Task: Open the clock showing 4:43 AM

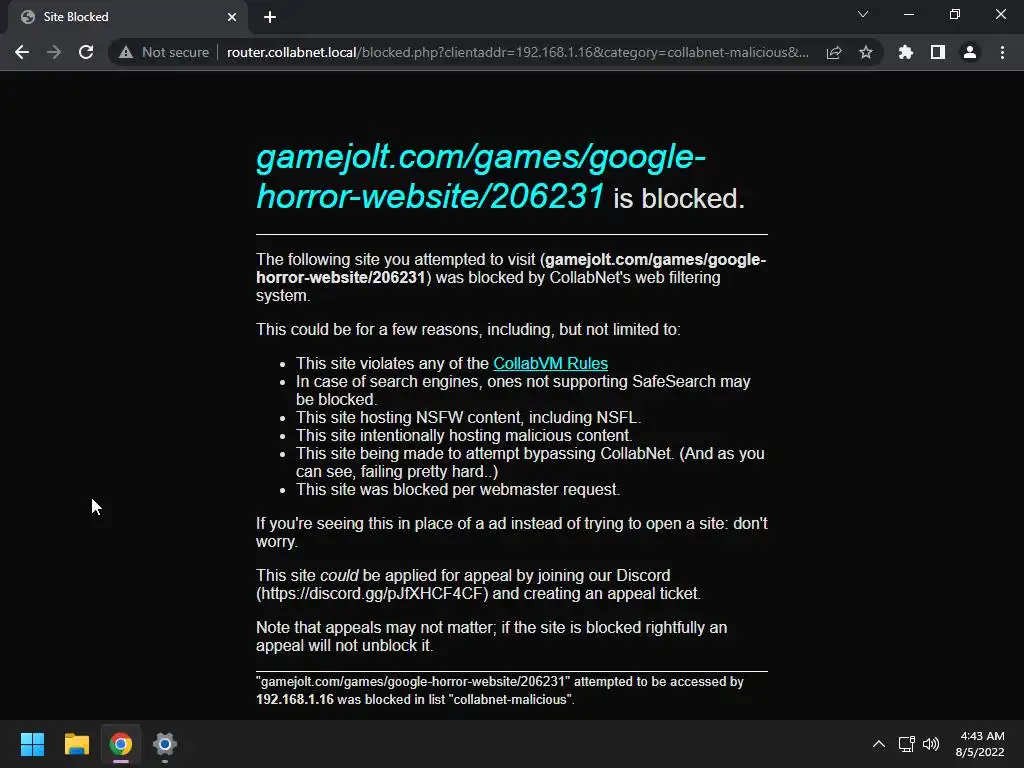Action: click(980, 744)
